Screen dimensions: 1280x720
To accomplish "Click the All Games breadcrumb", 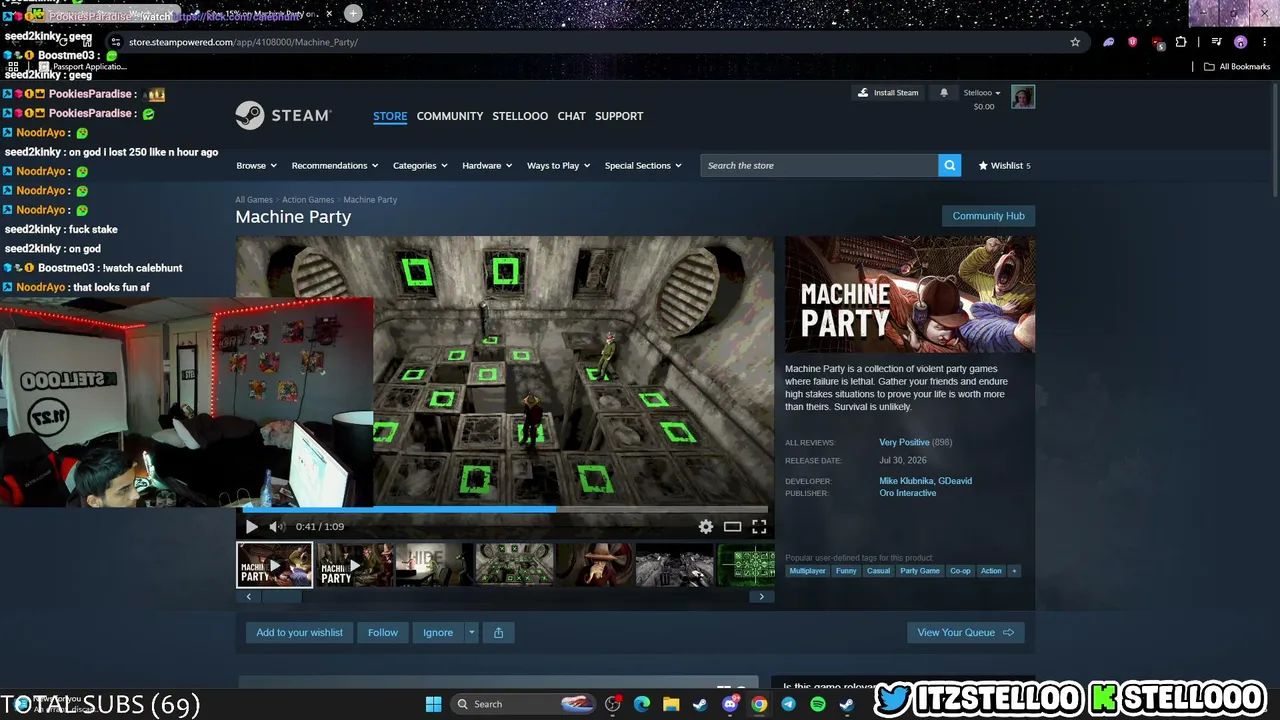I will point(254,200).
